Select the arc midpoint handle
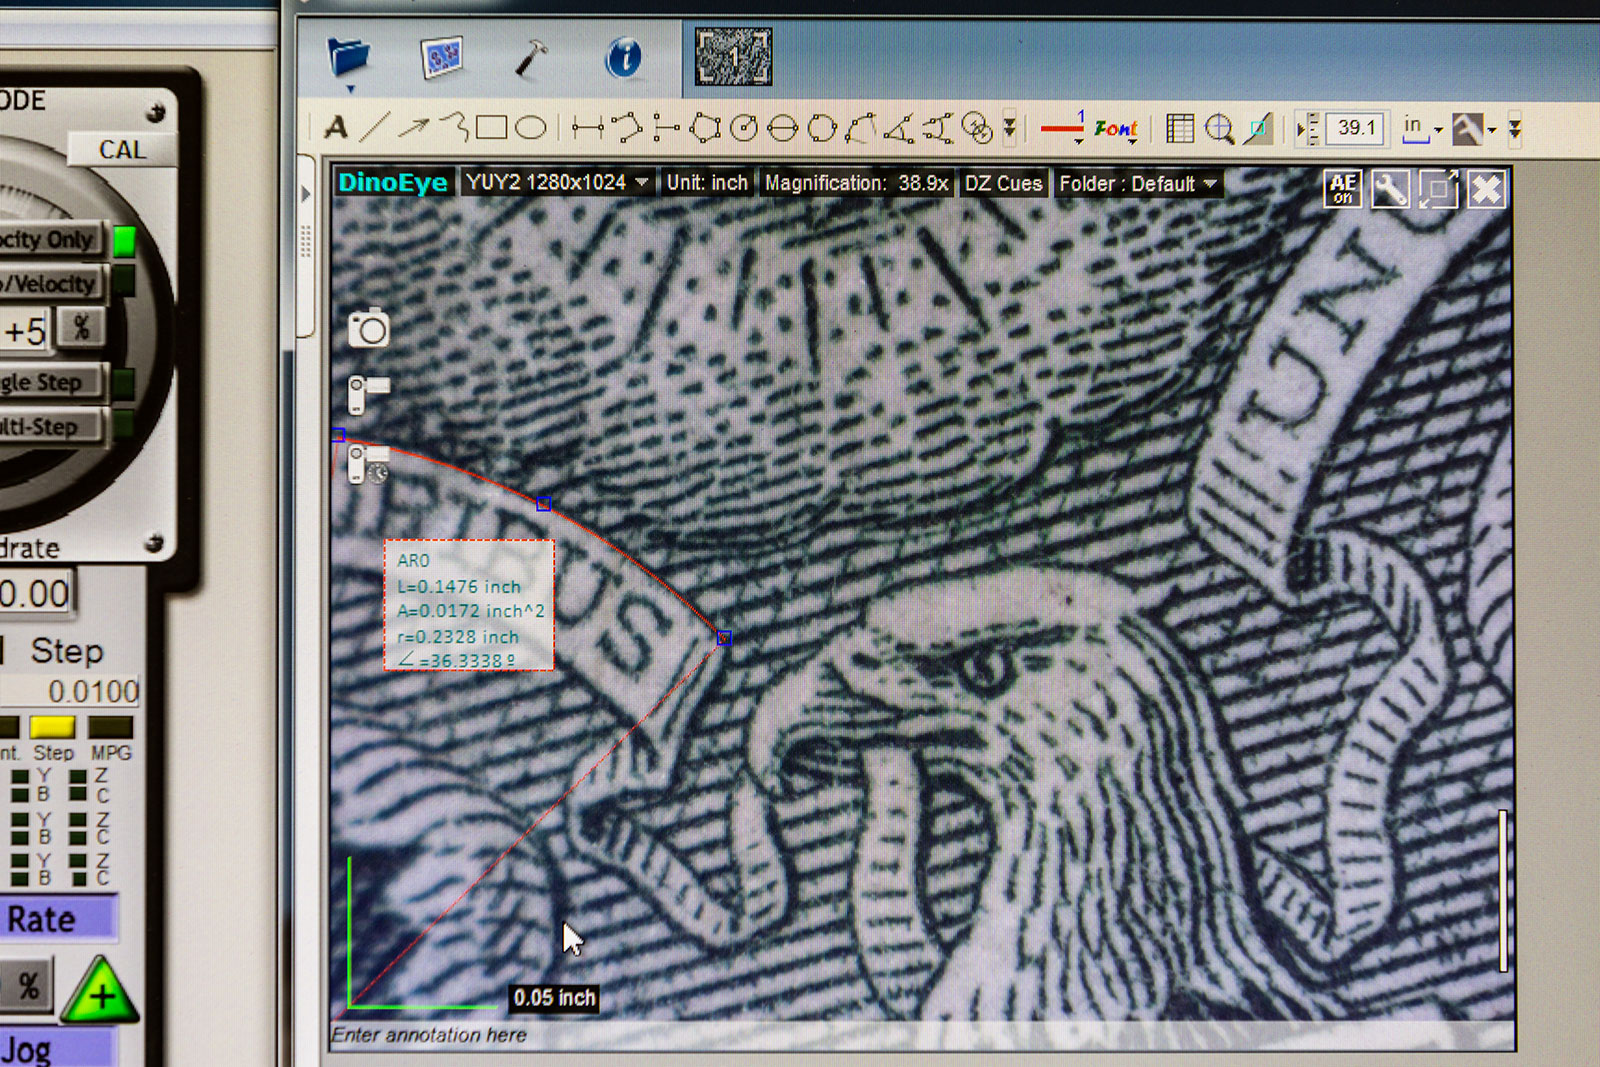The height and width of the screenshot is (1067, 1600). [x=543, y=503]
